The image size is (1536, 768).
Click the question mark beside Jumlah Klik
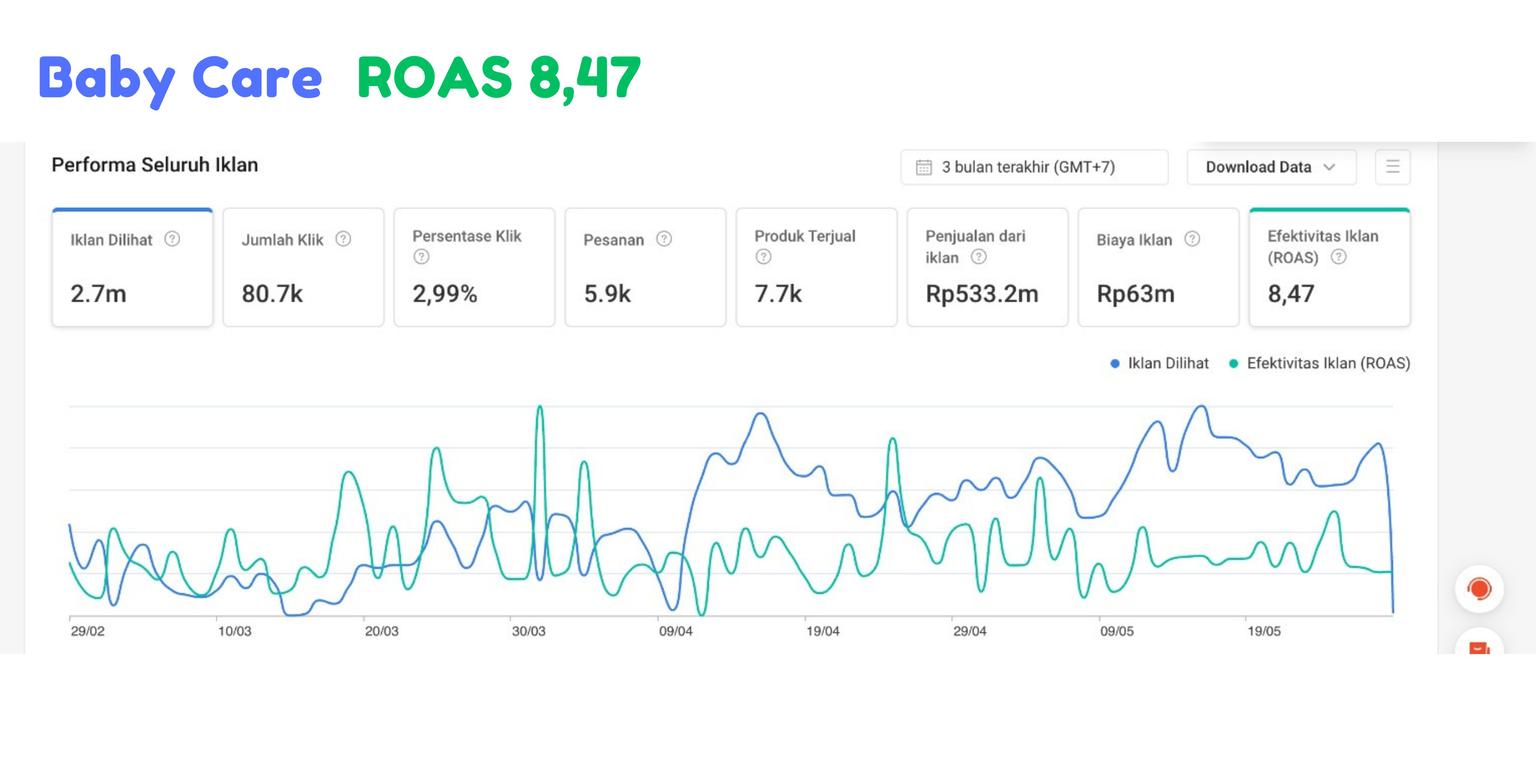[343, 239]
